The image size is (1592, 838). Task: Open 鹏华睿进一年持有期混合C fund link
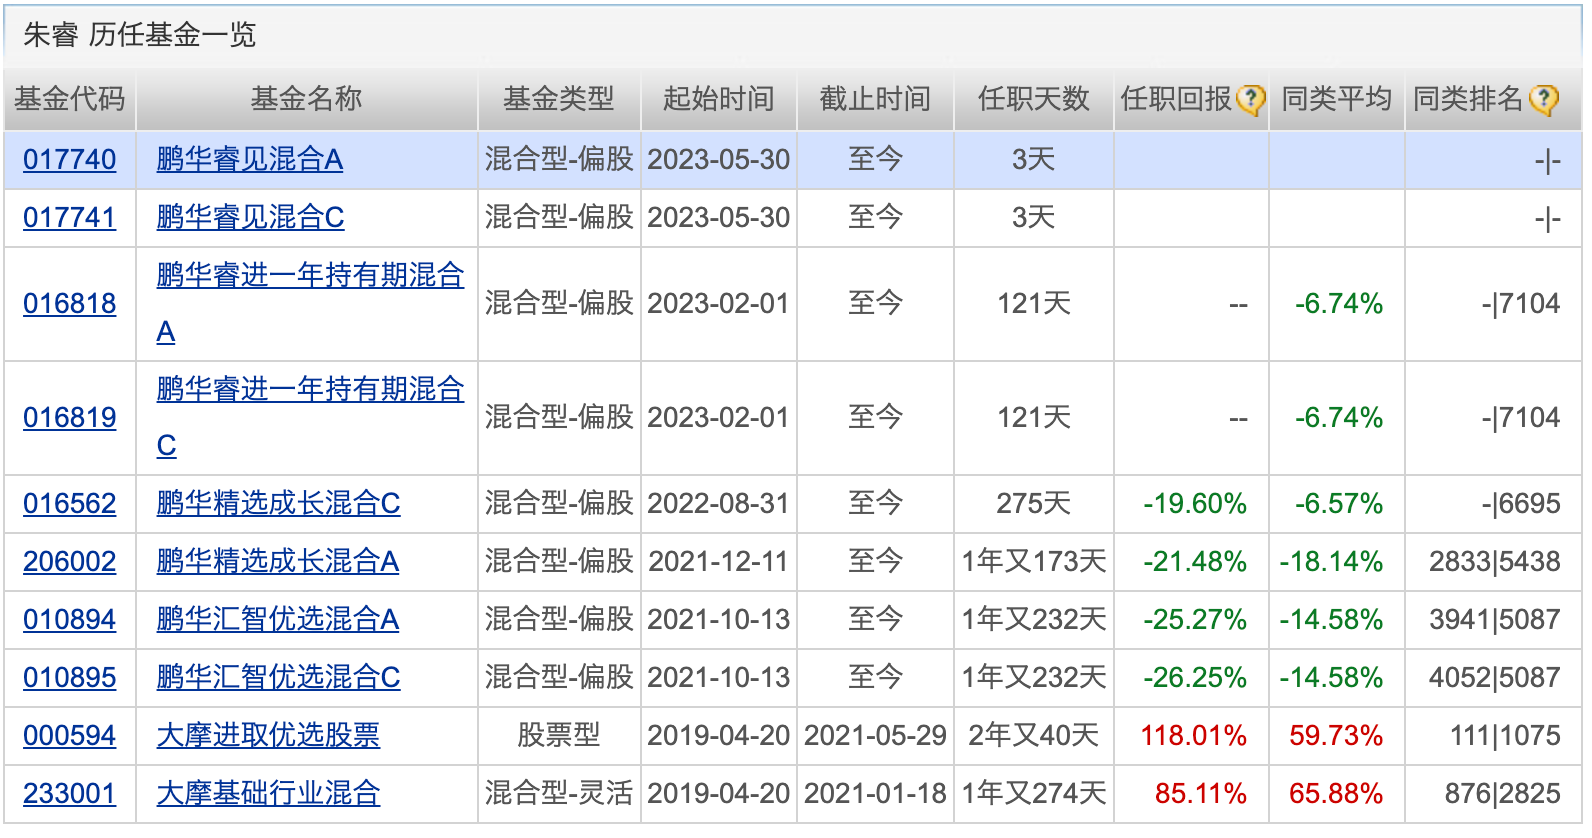310,418
